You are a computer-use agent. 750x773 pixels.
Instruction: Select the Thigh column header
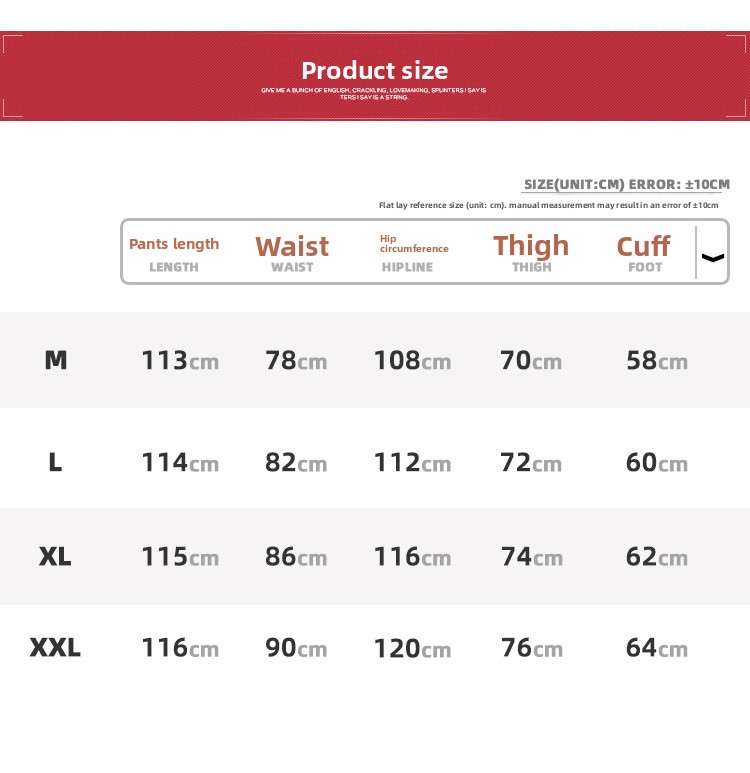[531, 246]
